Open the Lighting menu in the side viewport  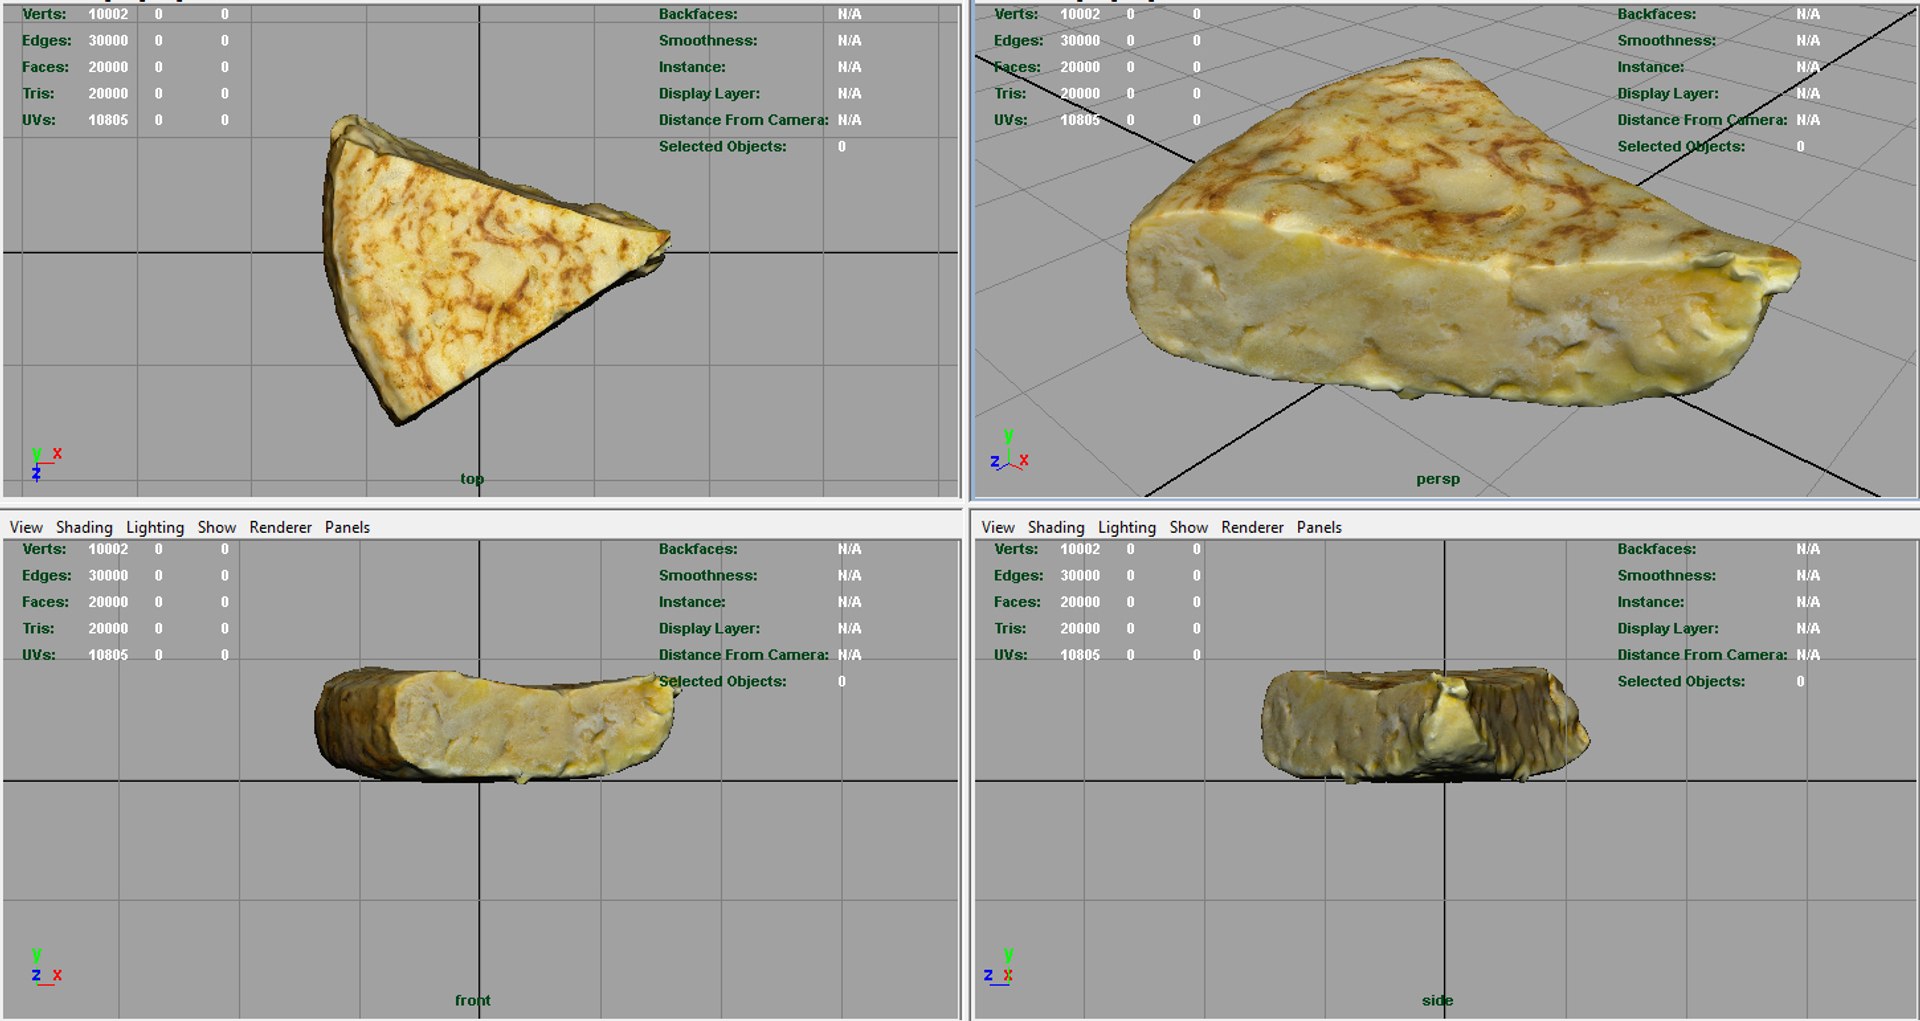tap(1127, 527)
